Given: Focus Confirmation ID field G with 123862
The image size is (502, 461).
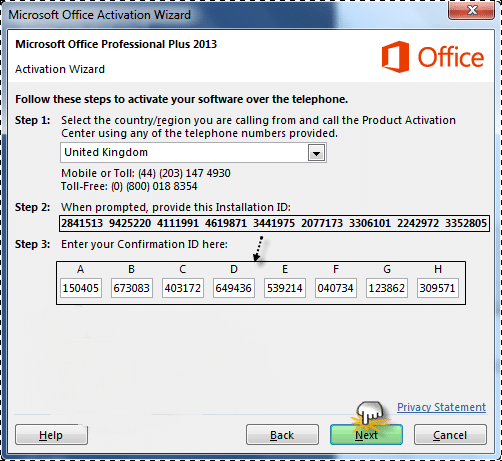Looking at the screenshot, I should pyautogui.click(x=387, y=288).
